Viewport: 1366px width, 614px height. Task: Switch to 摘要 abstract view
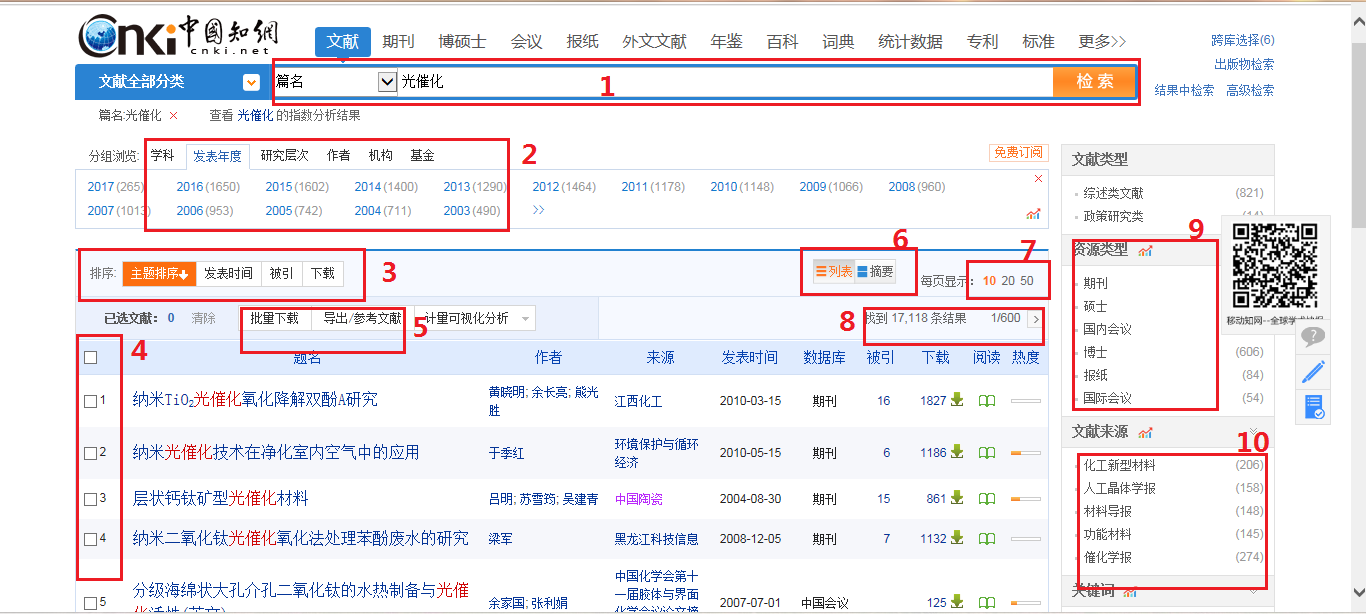point(875,271)
